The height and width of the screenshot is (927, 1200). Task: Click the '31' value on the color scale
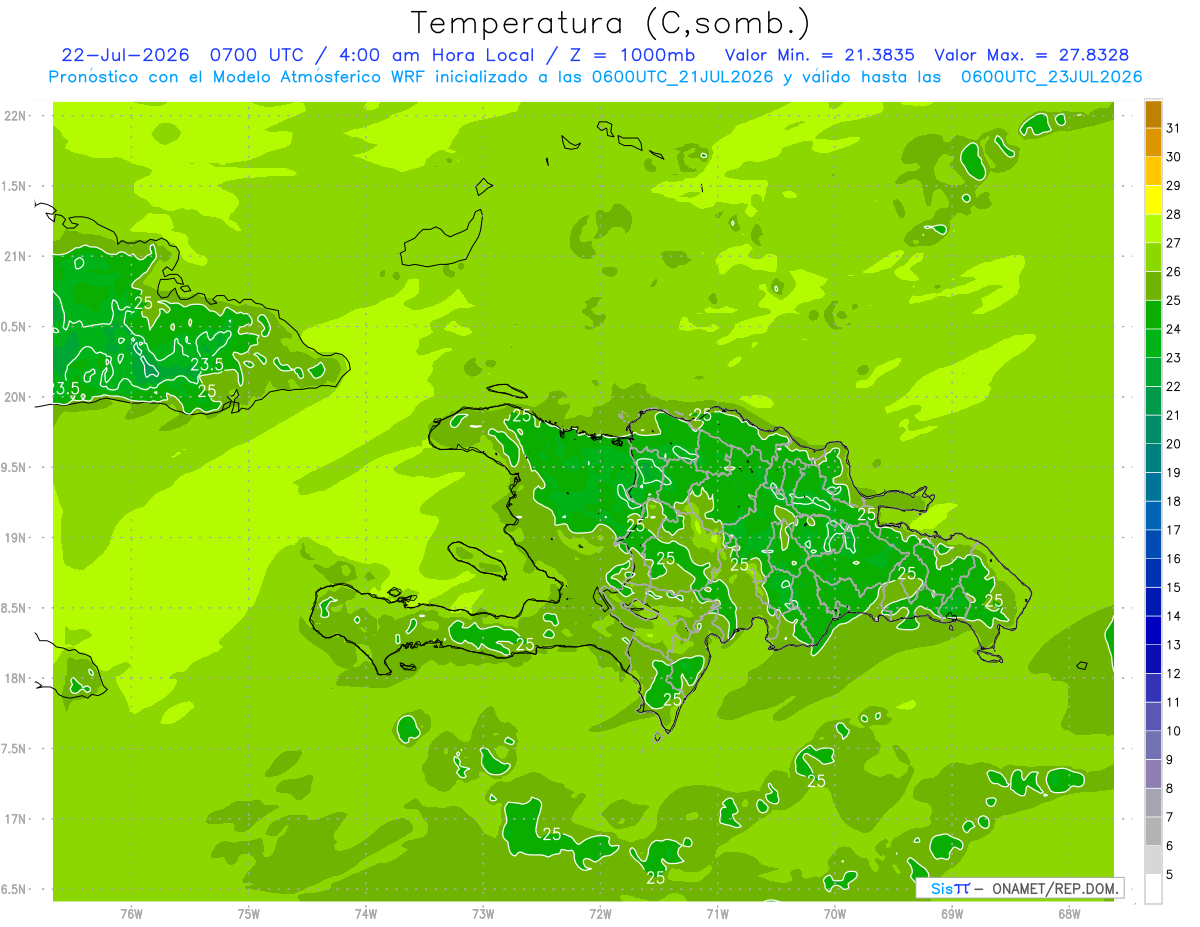1174,128
